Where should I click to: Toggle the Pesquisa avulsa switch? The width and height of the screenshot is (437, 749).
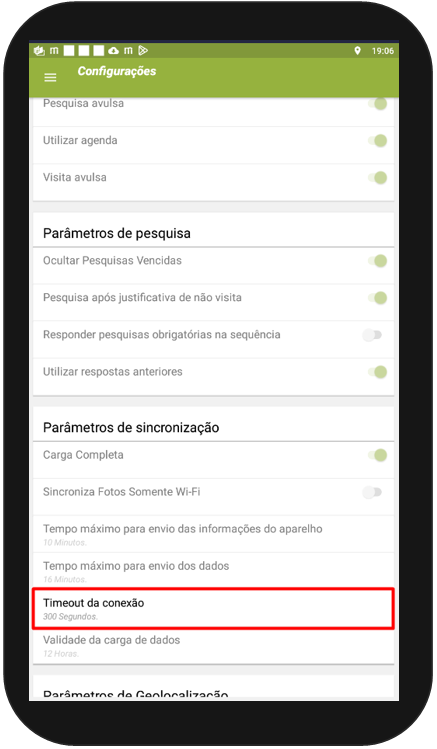(377, 104)
